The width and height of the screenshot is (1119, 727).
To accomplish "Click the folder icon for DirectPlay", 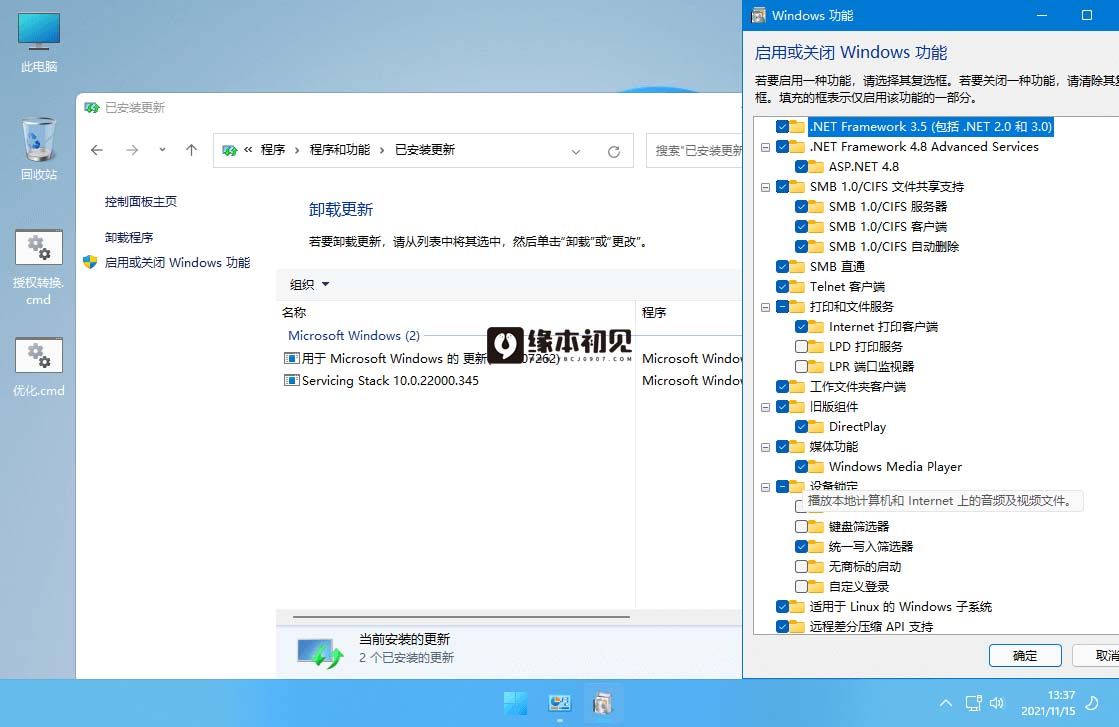I will click(816, 427).
